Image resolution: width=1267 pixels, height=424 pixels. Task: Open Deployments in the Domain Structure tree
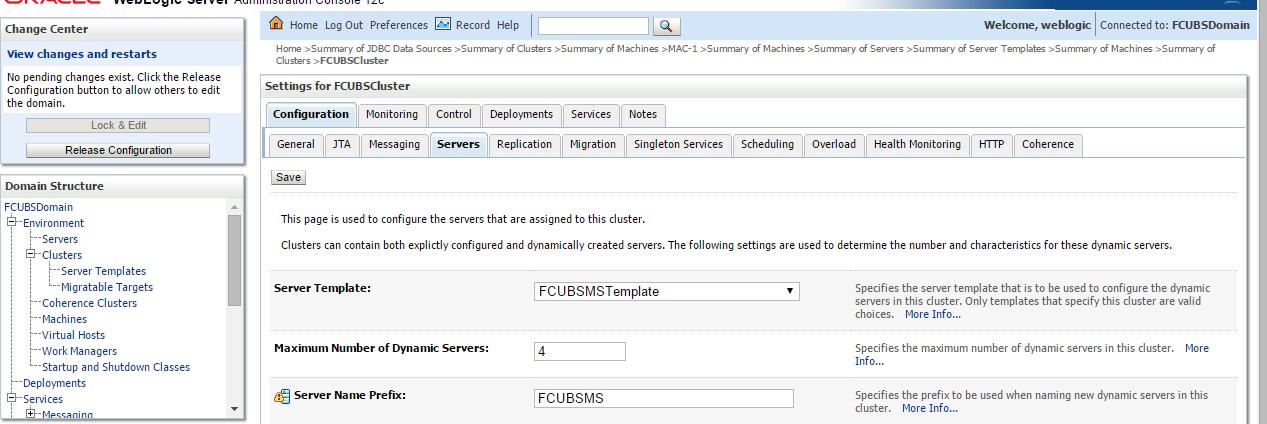[54, 383]
